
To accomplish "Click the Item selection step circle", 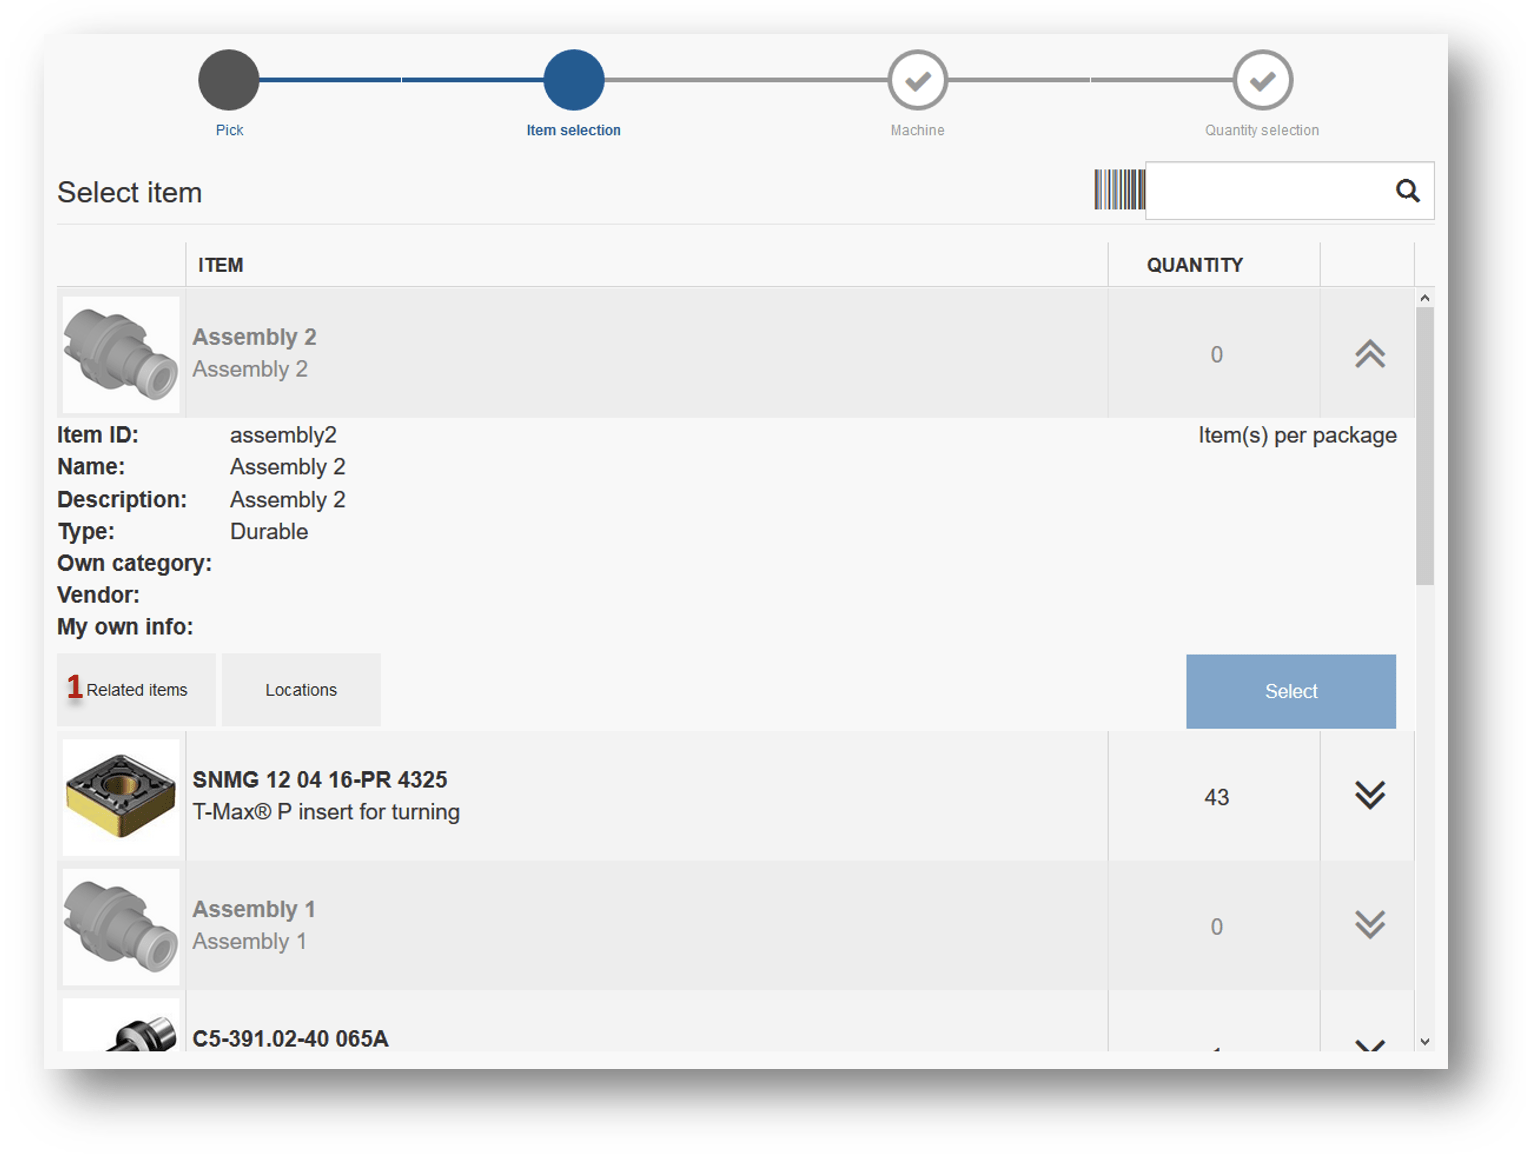I will (573, 80).
